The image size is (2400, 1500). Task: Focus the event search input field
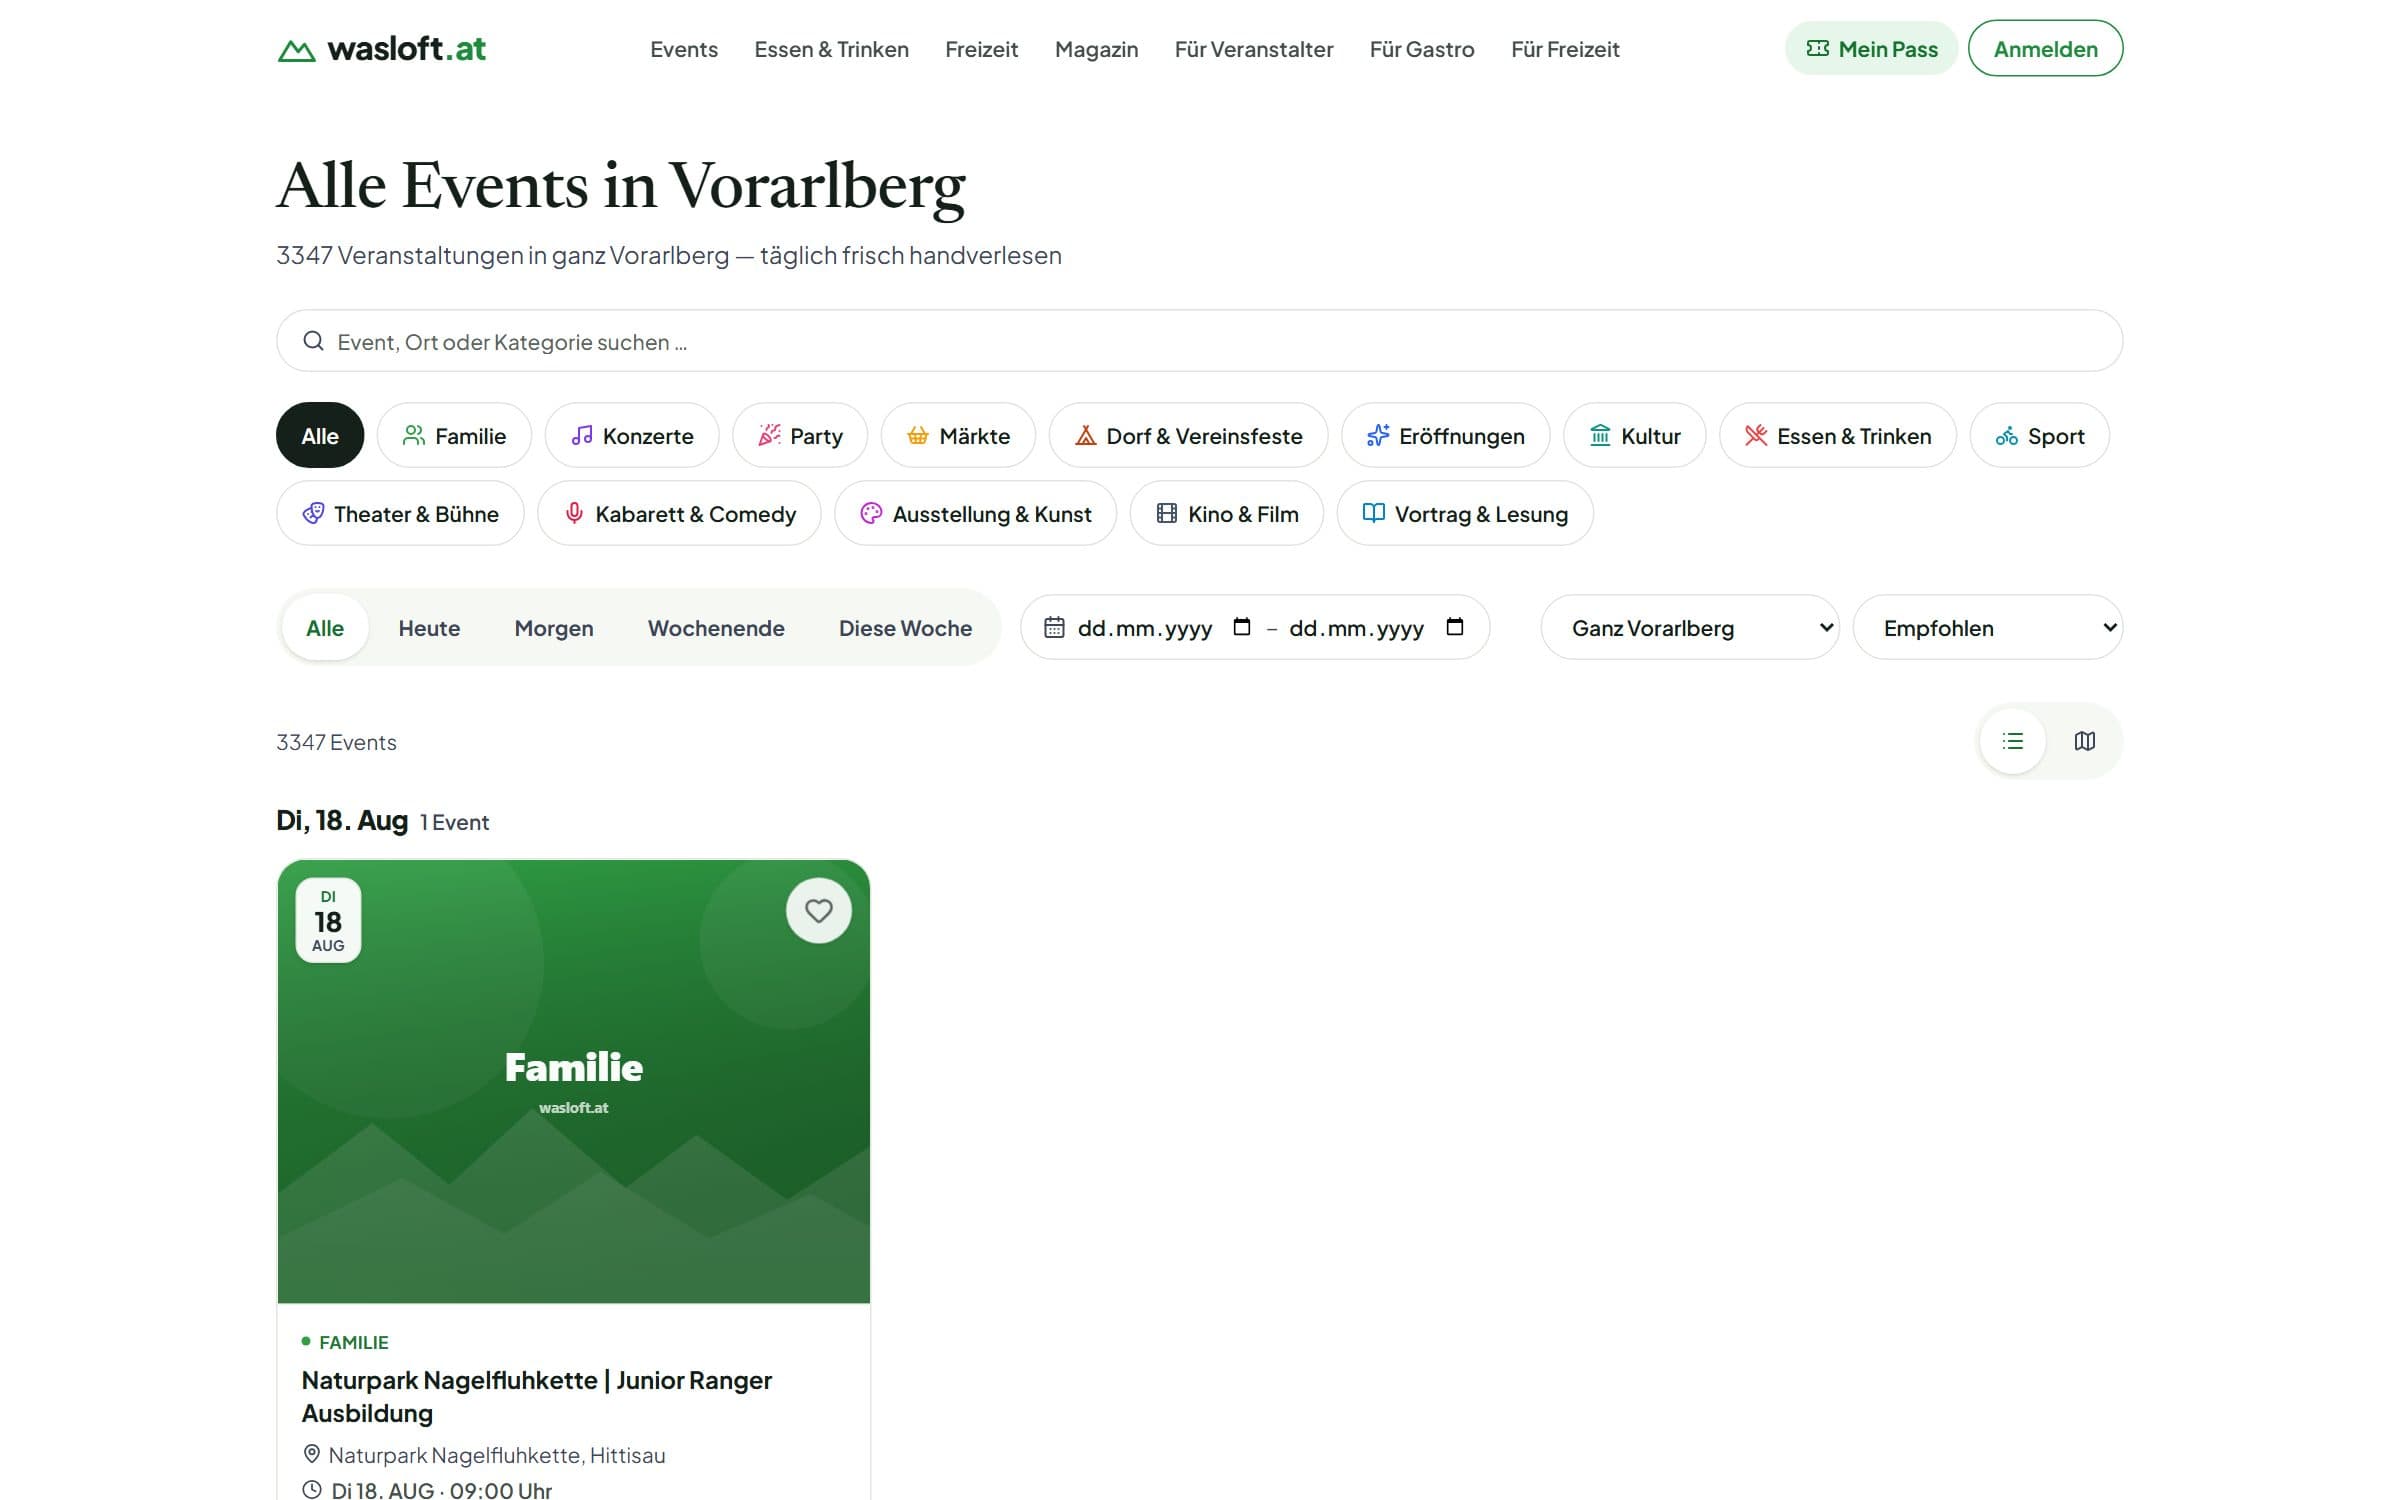(1199, 341)
